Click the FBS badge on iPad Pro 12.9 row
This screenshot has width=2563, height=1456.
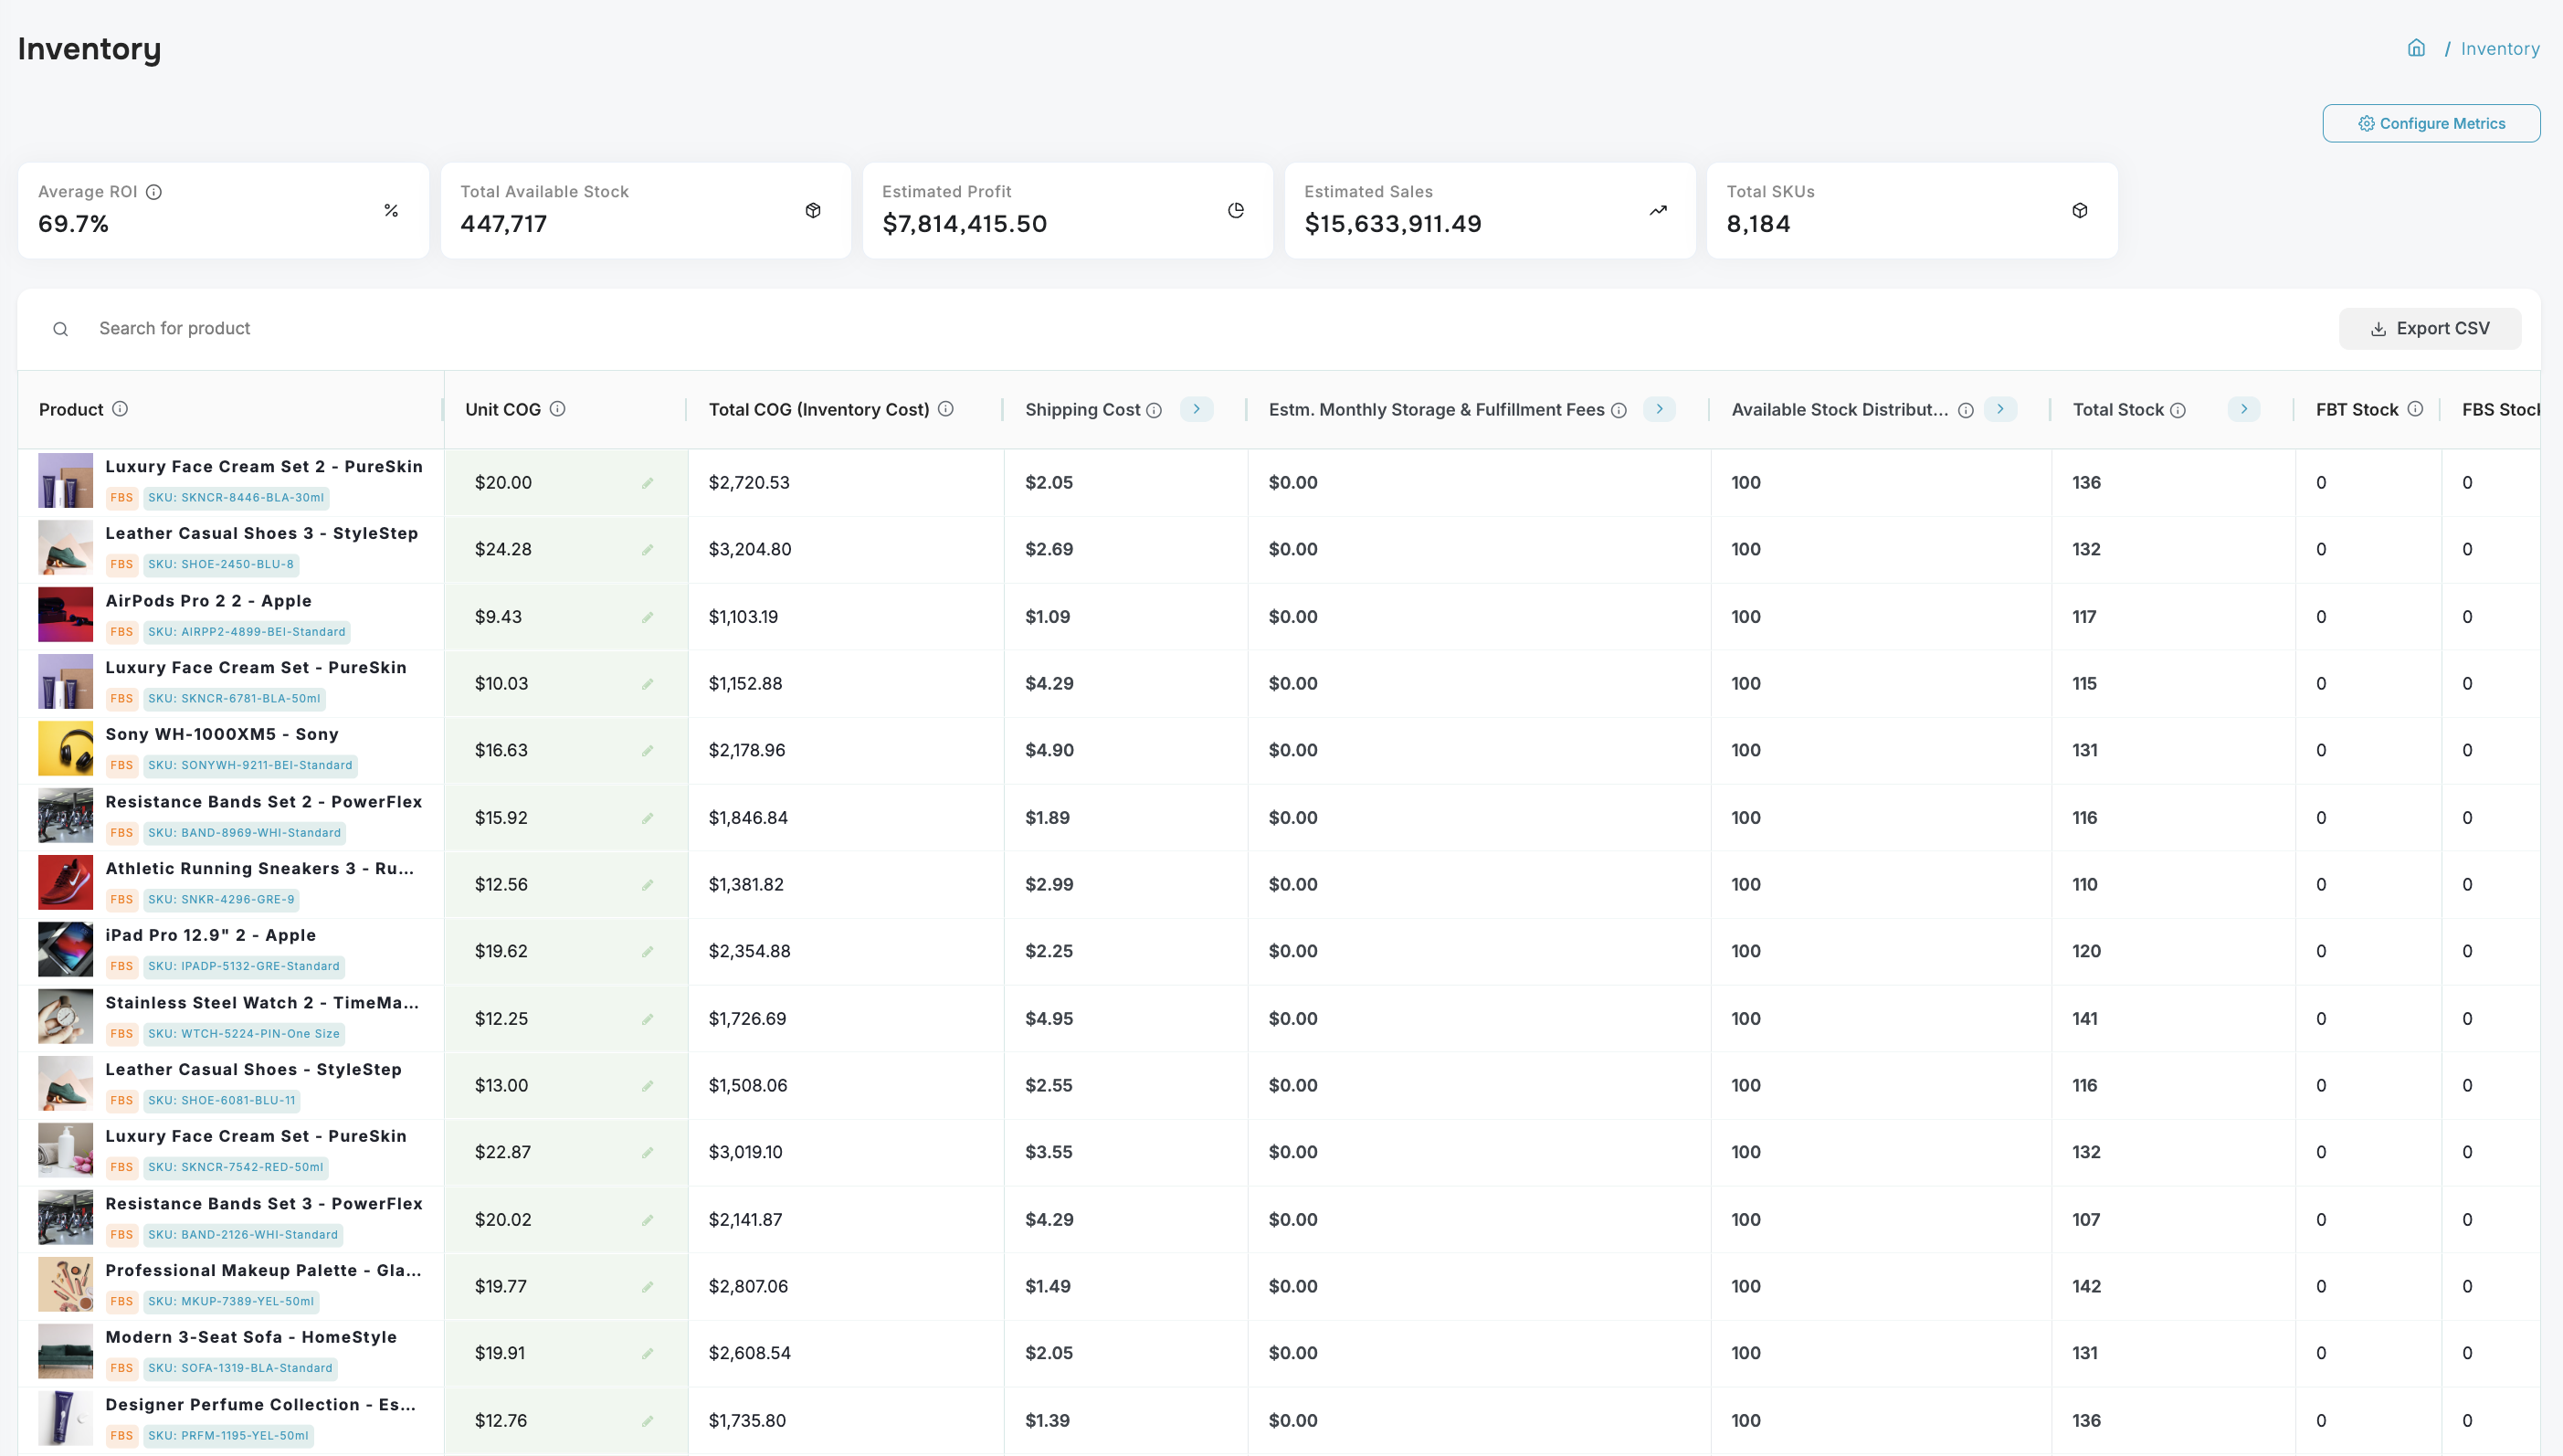click(x=122, y=966)
